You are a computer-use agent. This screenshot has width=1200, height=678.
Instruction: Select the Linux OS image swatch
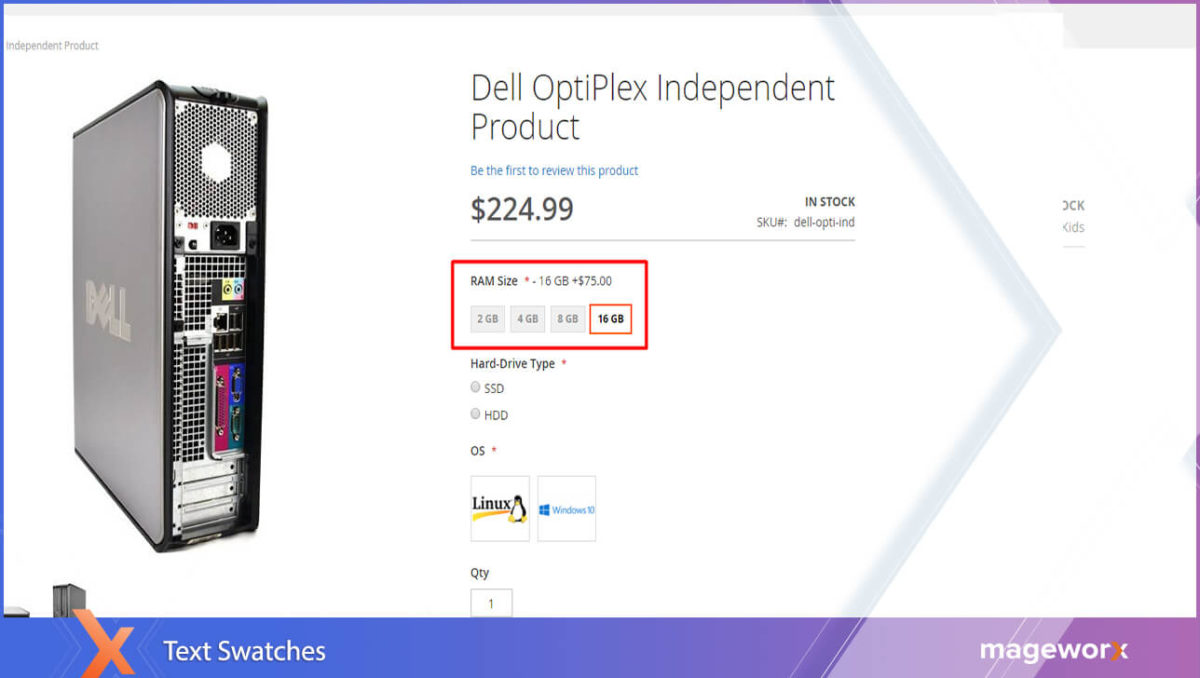coord(500,508)
